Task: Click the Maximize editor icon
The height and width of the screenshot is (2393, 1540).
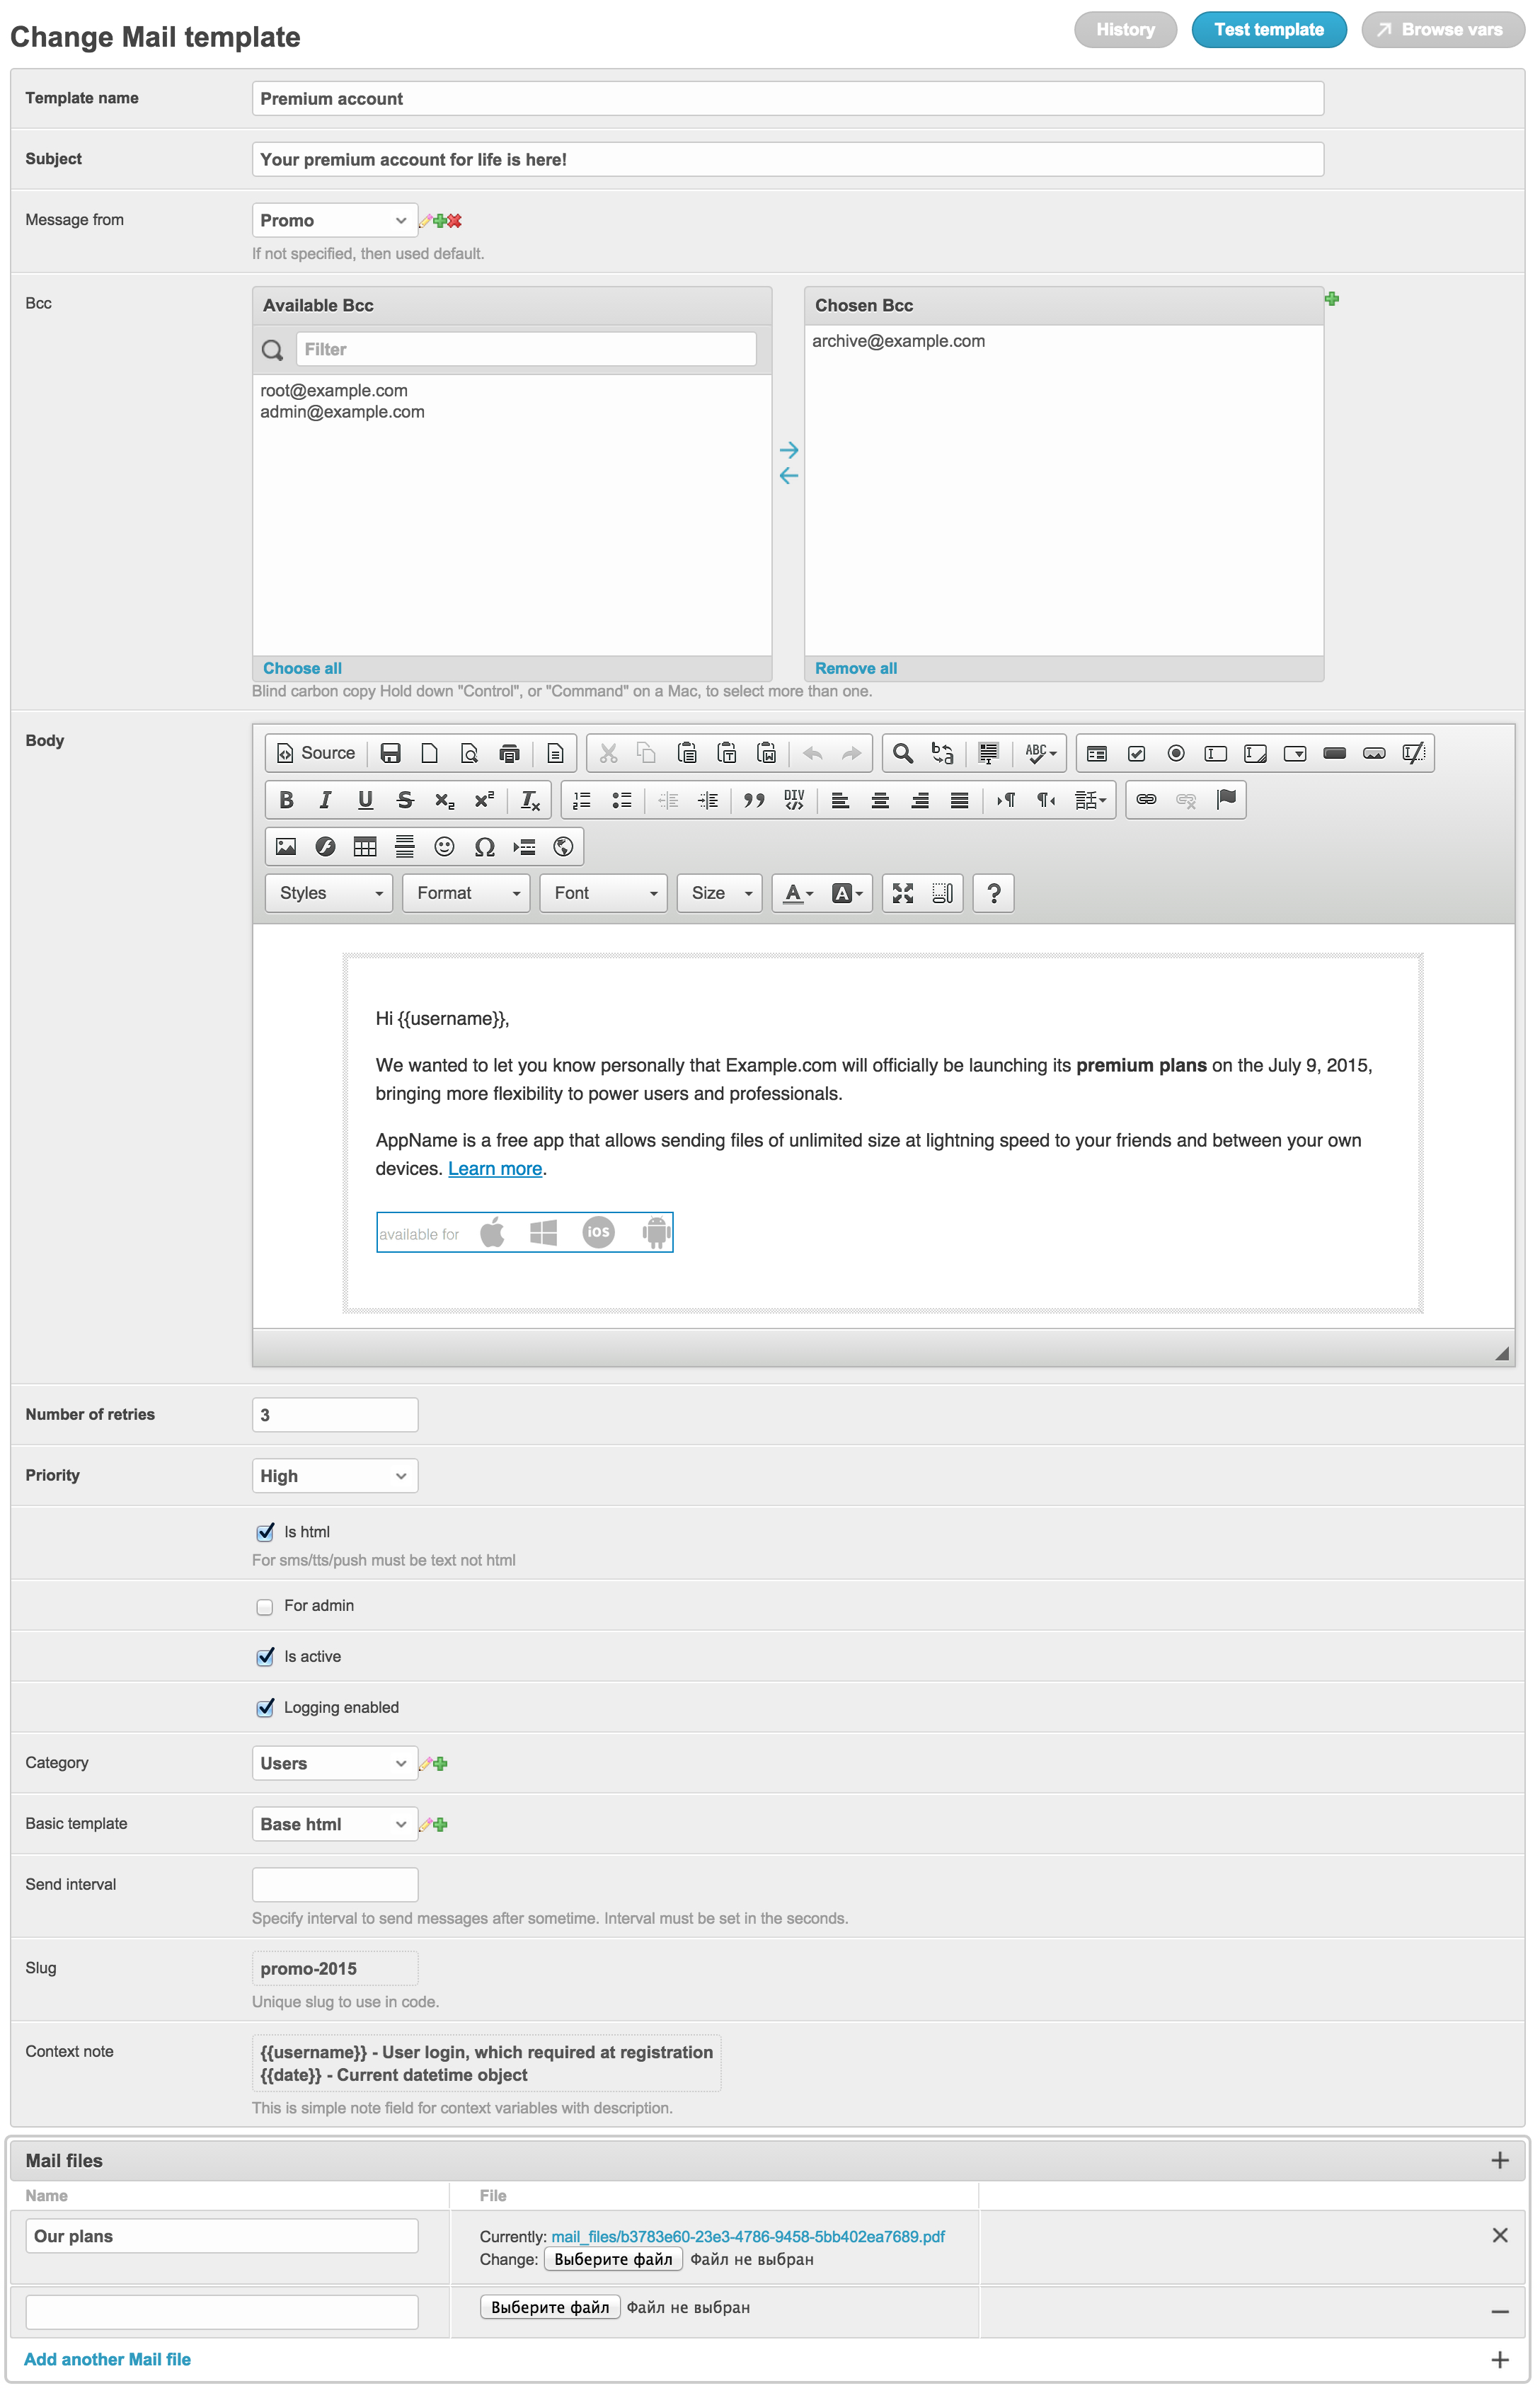Action: point(902,893)
